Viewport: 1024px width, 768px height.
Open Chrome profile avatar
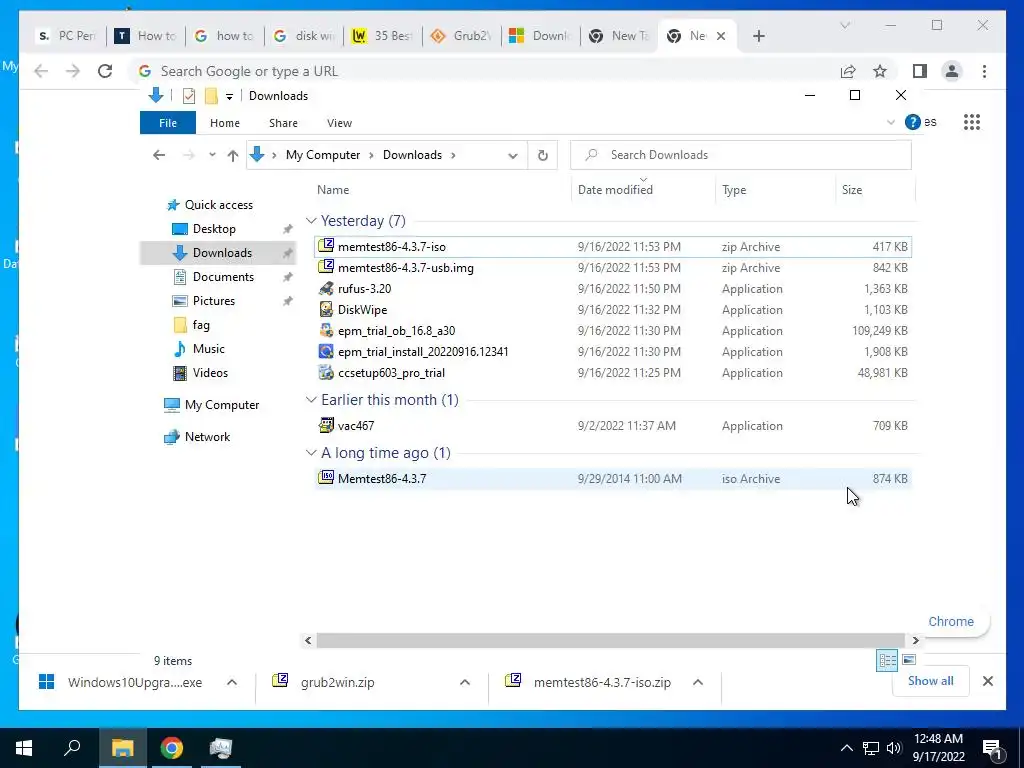click(x=952, y=71)
